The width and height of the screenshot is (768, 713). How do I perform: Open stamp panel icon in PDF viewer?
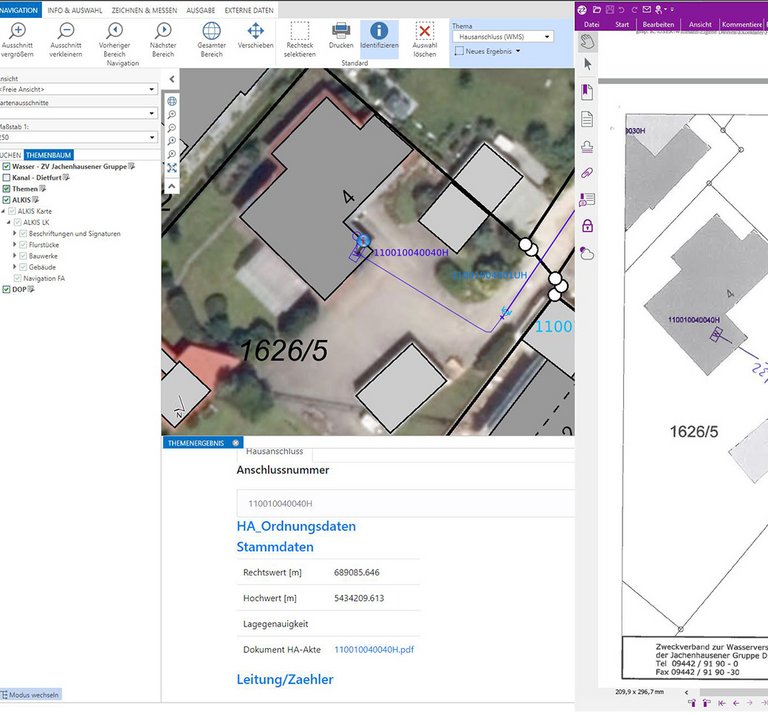pos(587,146)
